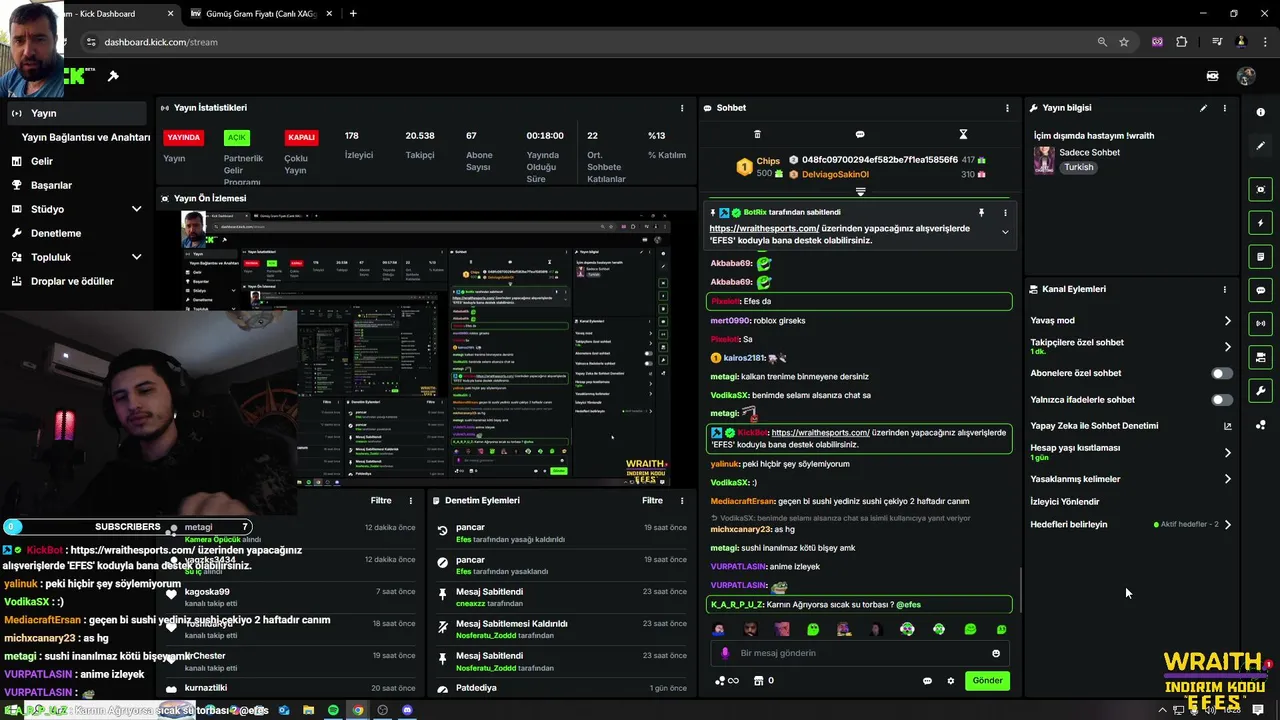Open wraithesports.com link in pinned message
The height and width of the screenshot is (720, 1280).
pos(764,228)
